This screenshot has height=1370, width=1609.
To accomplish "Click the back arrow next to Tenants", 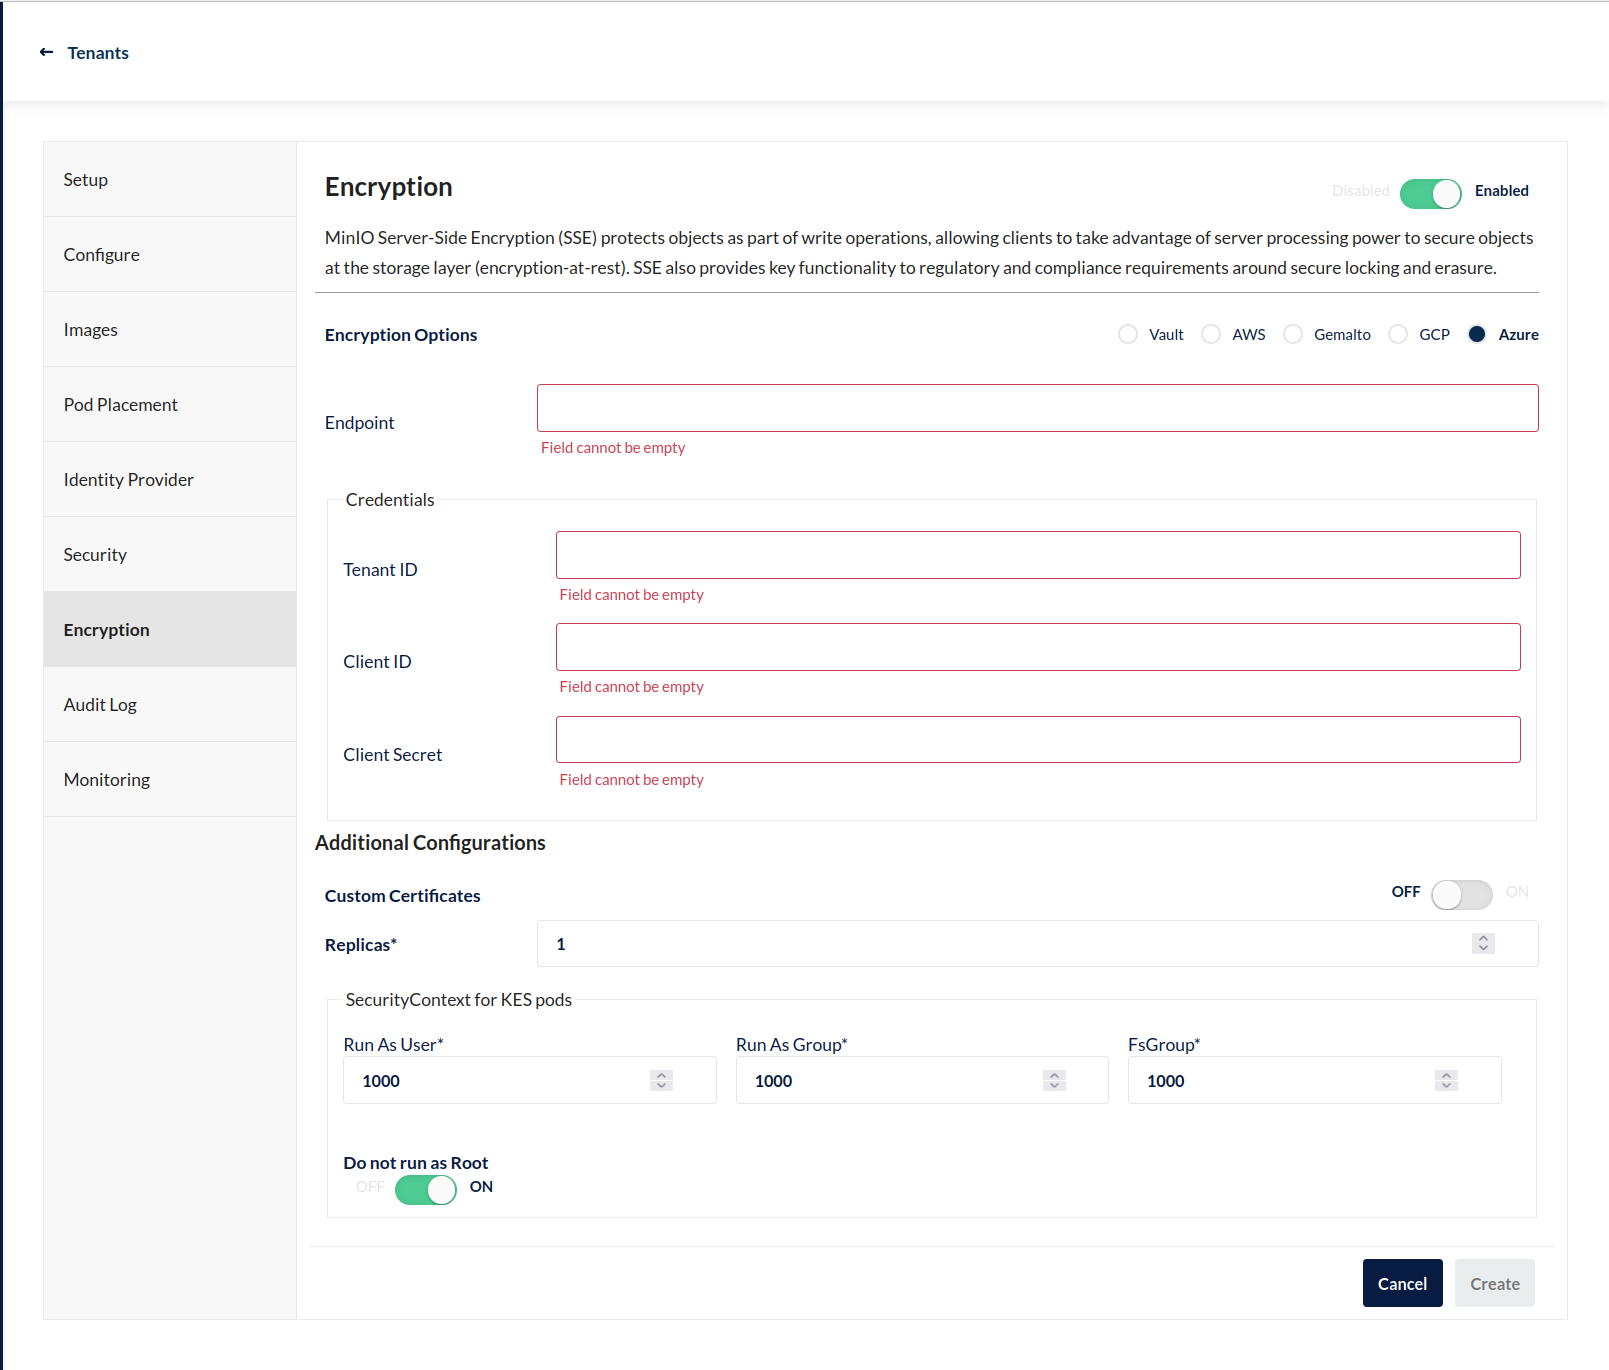I will point(46,52).
